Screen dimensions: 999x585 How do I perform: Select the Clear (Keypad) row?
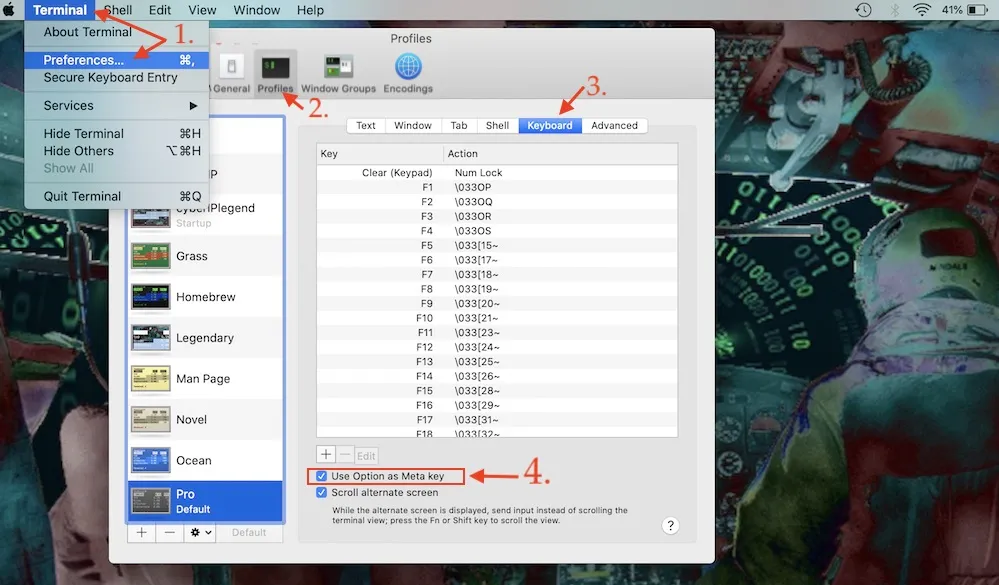pos(497,173)
